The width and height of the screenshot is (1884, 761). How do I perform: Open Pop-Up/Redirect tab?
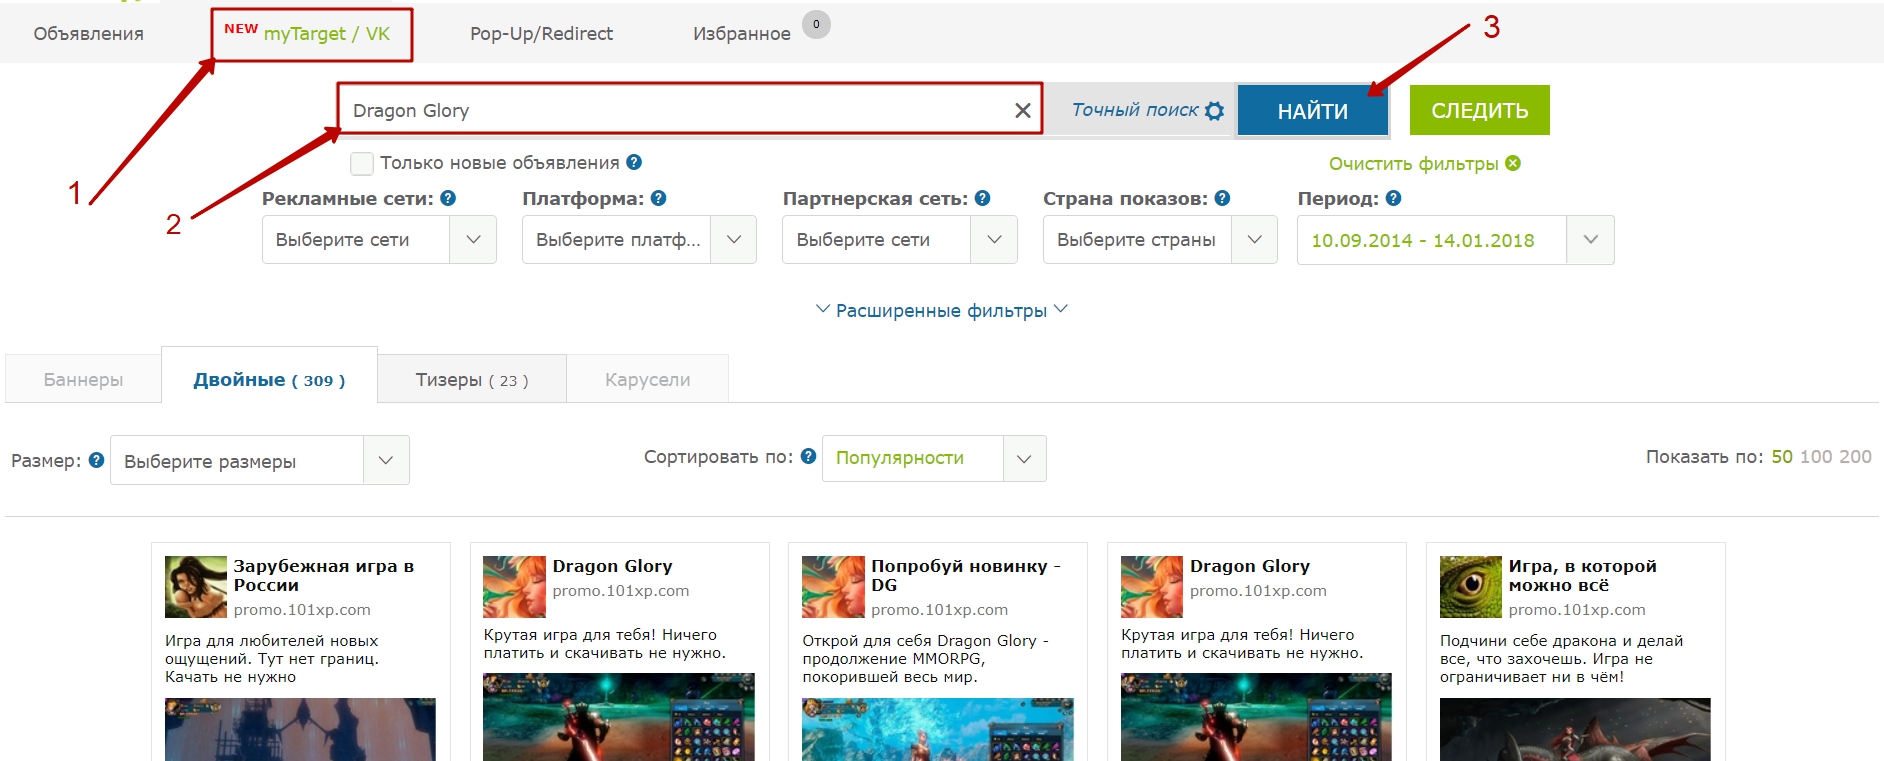pos(541,33)
